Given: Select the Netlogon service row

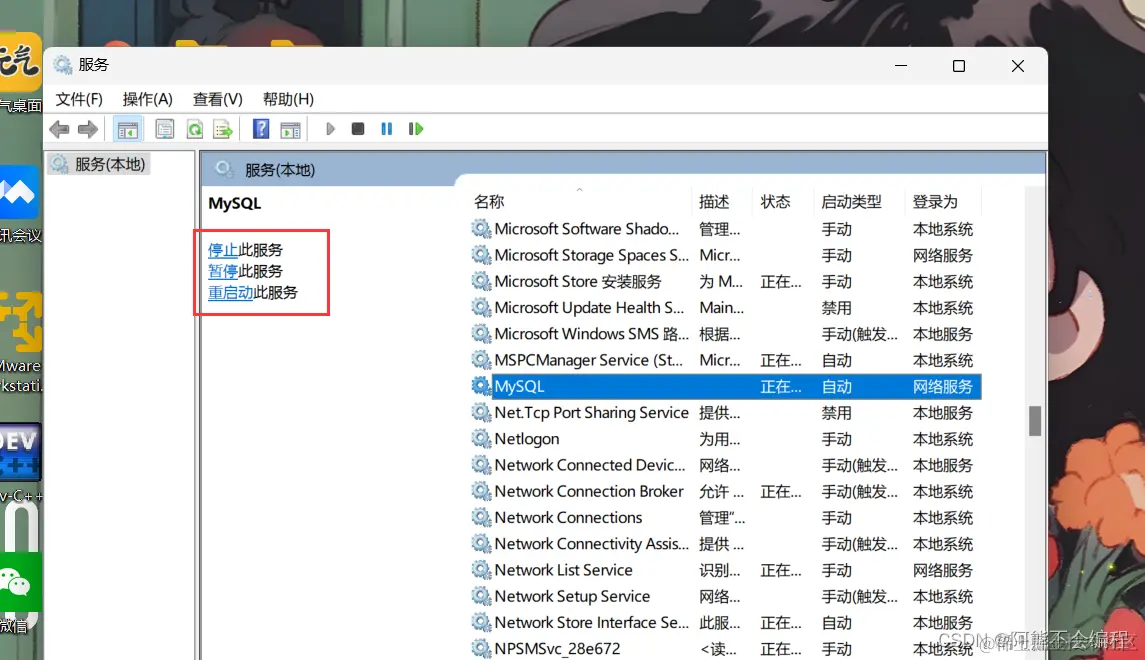Looking at the screenshot, I should [725, 439].
